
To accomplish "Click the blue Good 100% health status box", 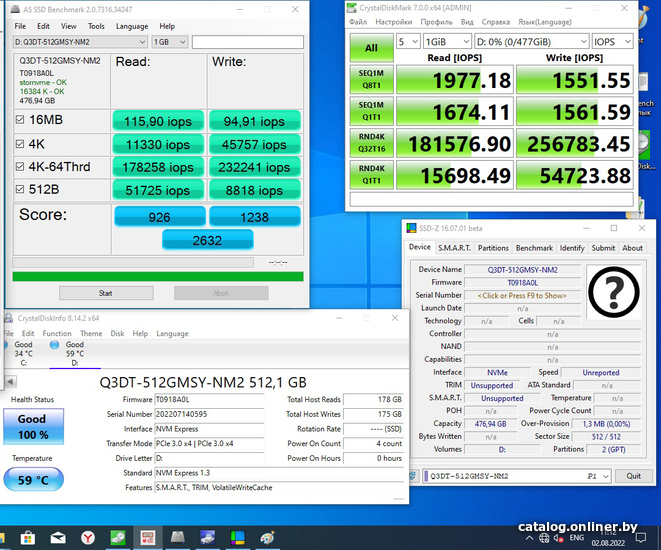I will tap(31, 427).
